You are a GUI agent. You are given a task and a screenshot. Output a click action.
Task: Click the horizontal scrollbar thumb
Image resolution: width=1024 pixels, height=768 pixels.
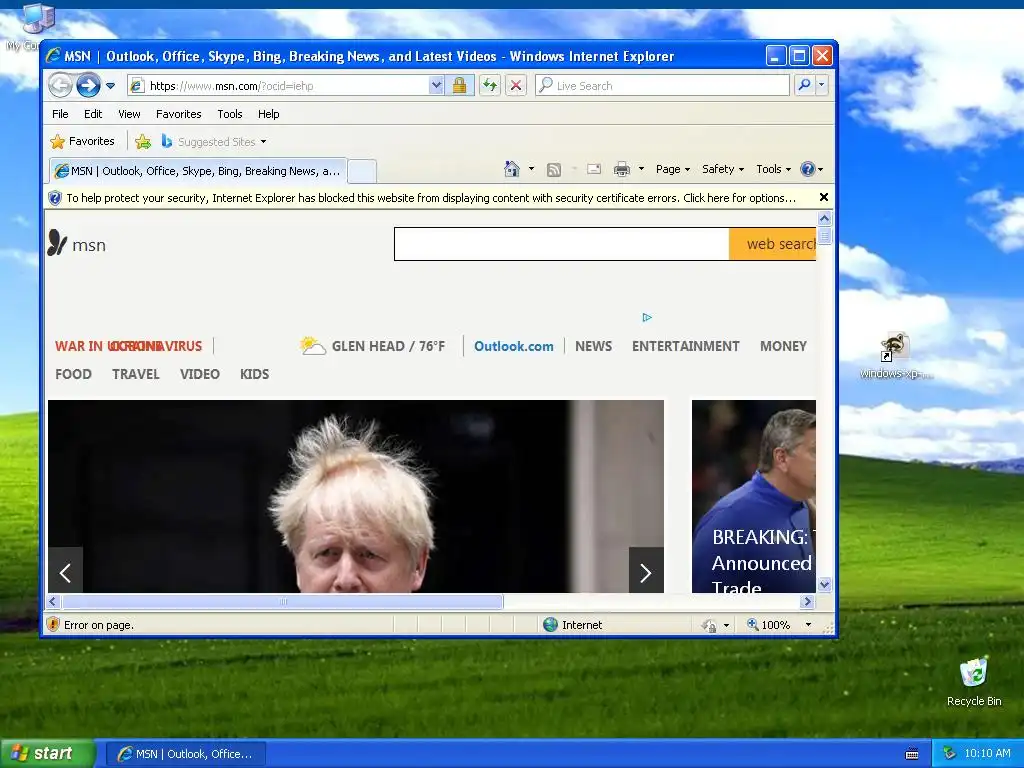point(283,601)
